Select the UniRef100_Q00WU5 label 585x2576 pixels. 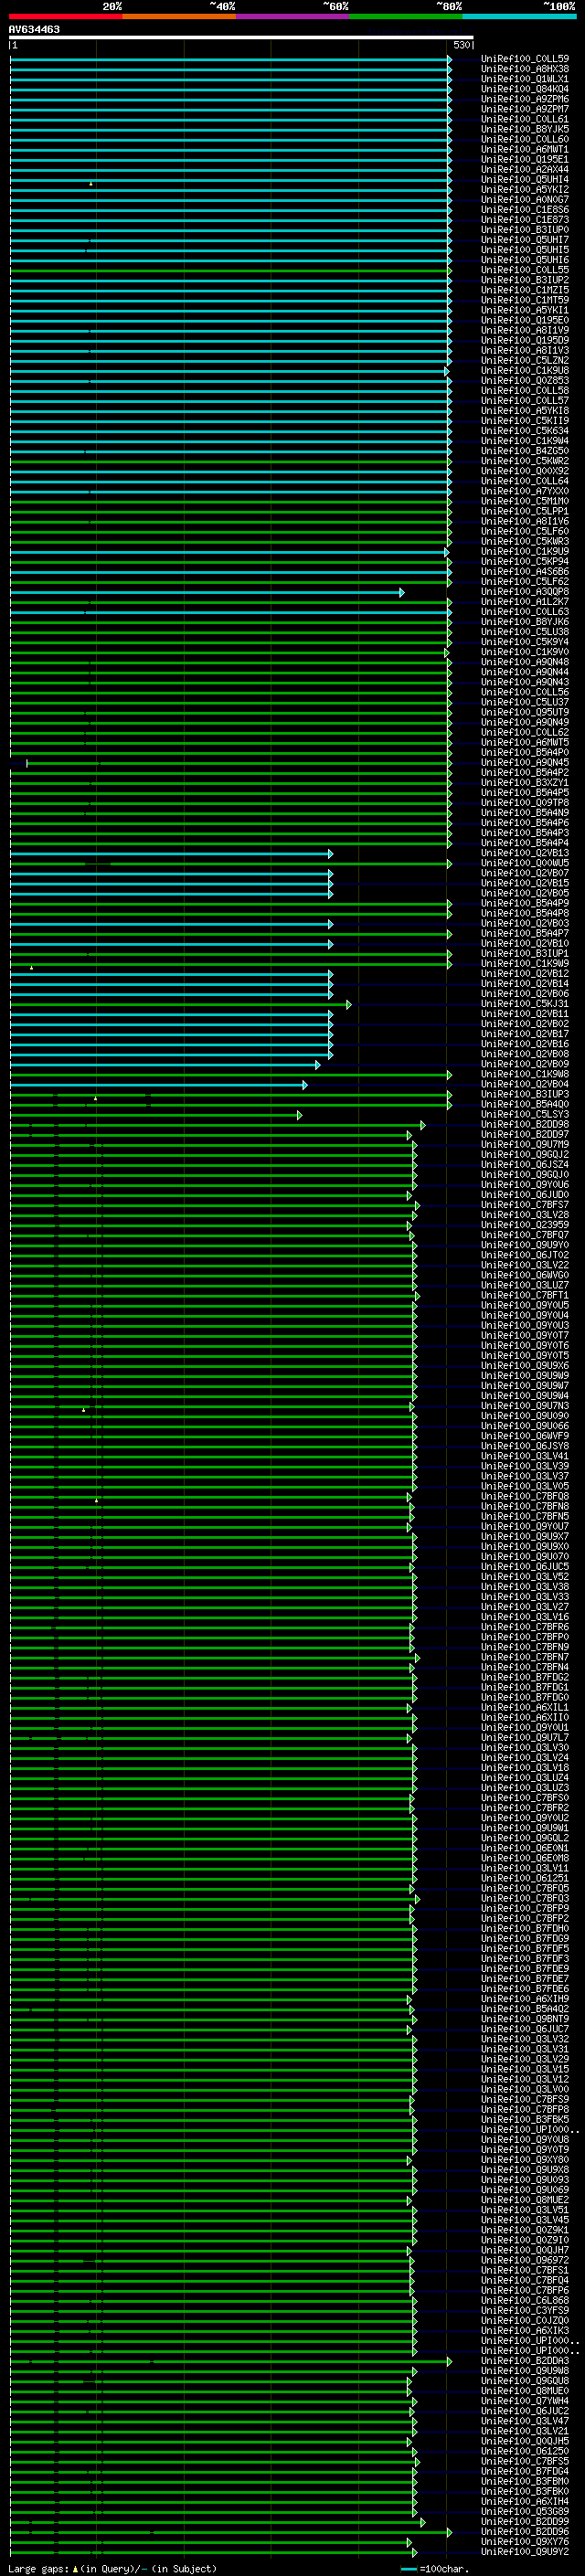pos(525,863)
